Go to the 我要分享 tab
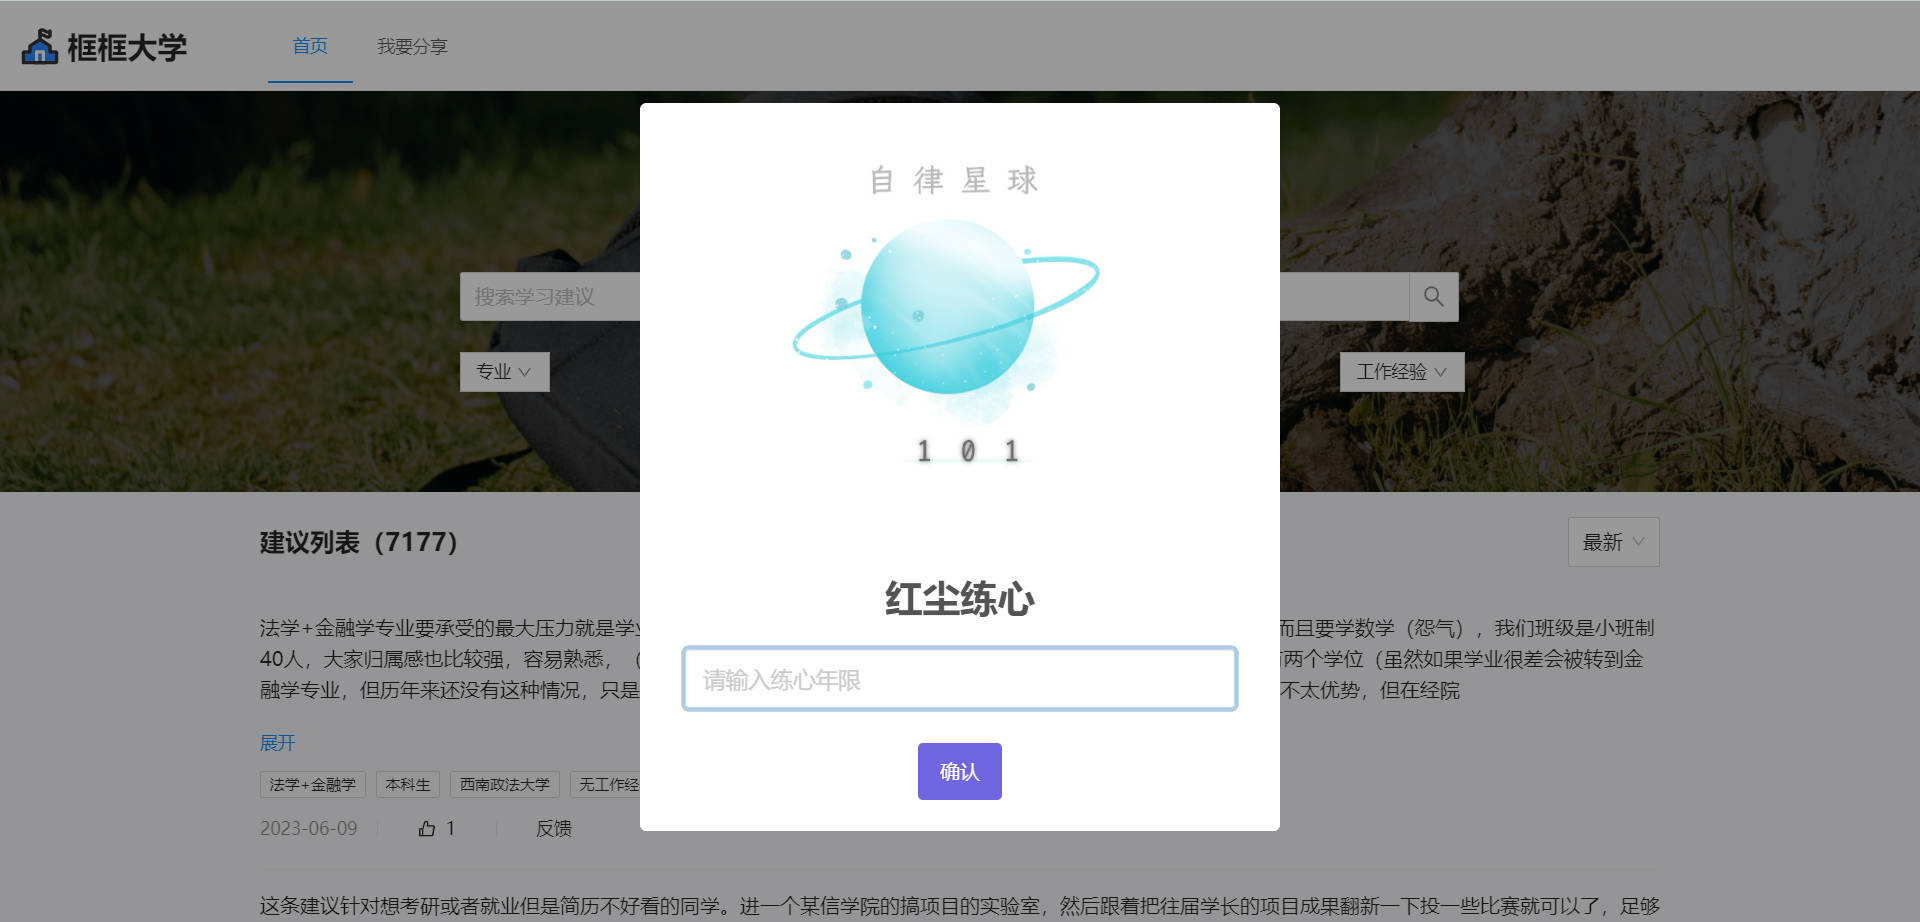 [x=412, y=47]
